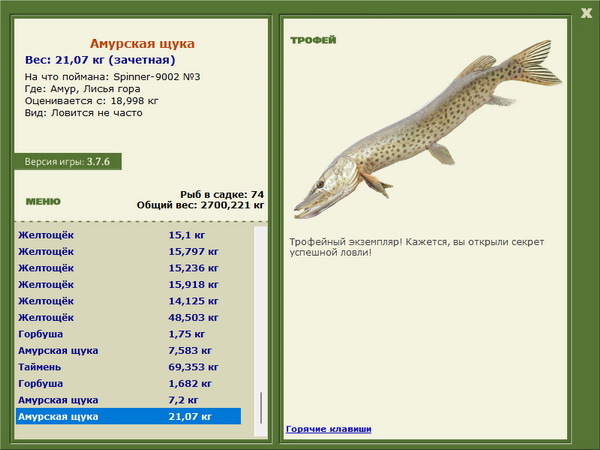Select the Желтощёк 15,1 кг row

tap(129, 235)
